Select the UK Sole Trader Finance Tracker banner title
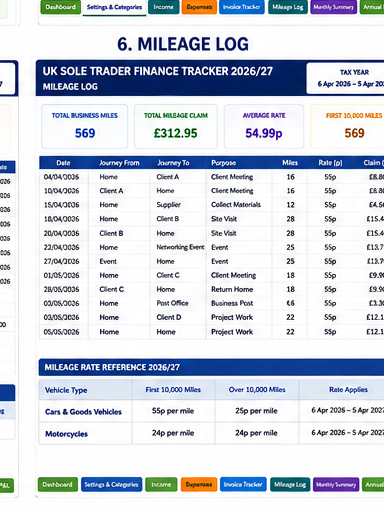The image size is (384, 512). 158,71
